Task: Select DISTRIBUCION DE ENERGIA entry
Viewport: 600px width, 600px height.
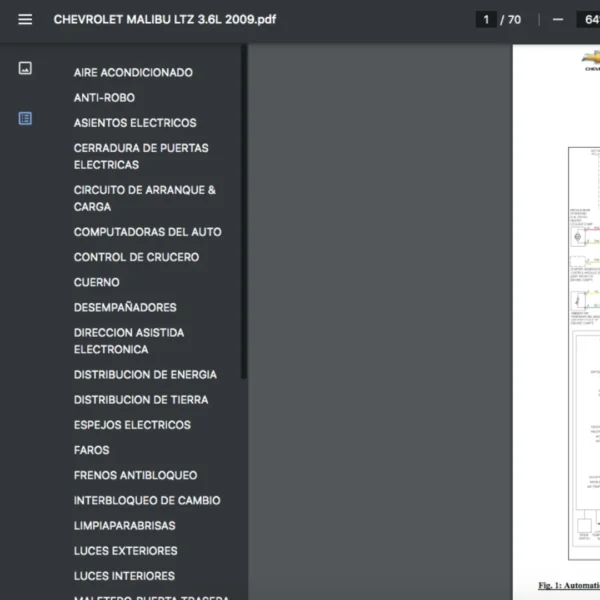Action: point(145,375)
